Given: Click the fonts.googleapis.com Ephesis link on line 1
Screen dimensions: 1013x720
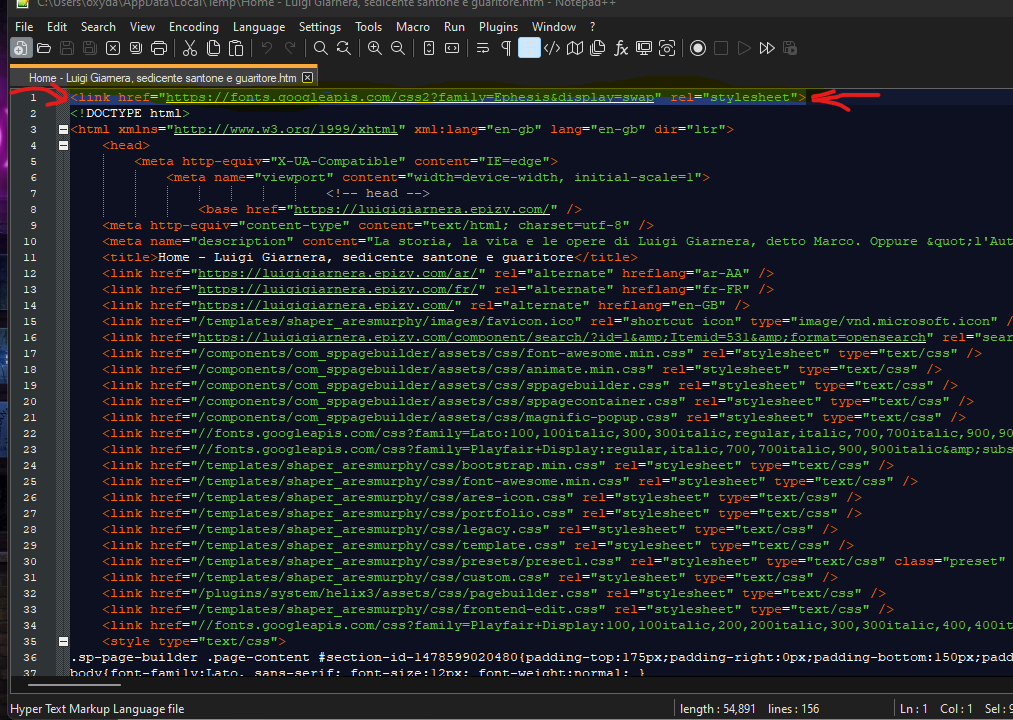Looking at the screenshot, I should tap(412, 97).
